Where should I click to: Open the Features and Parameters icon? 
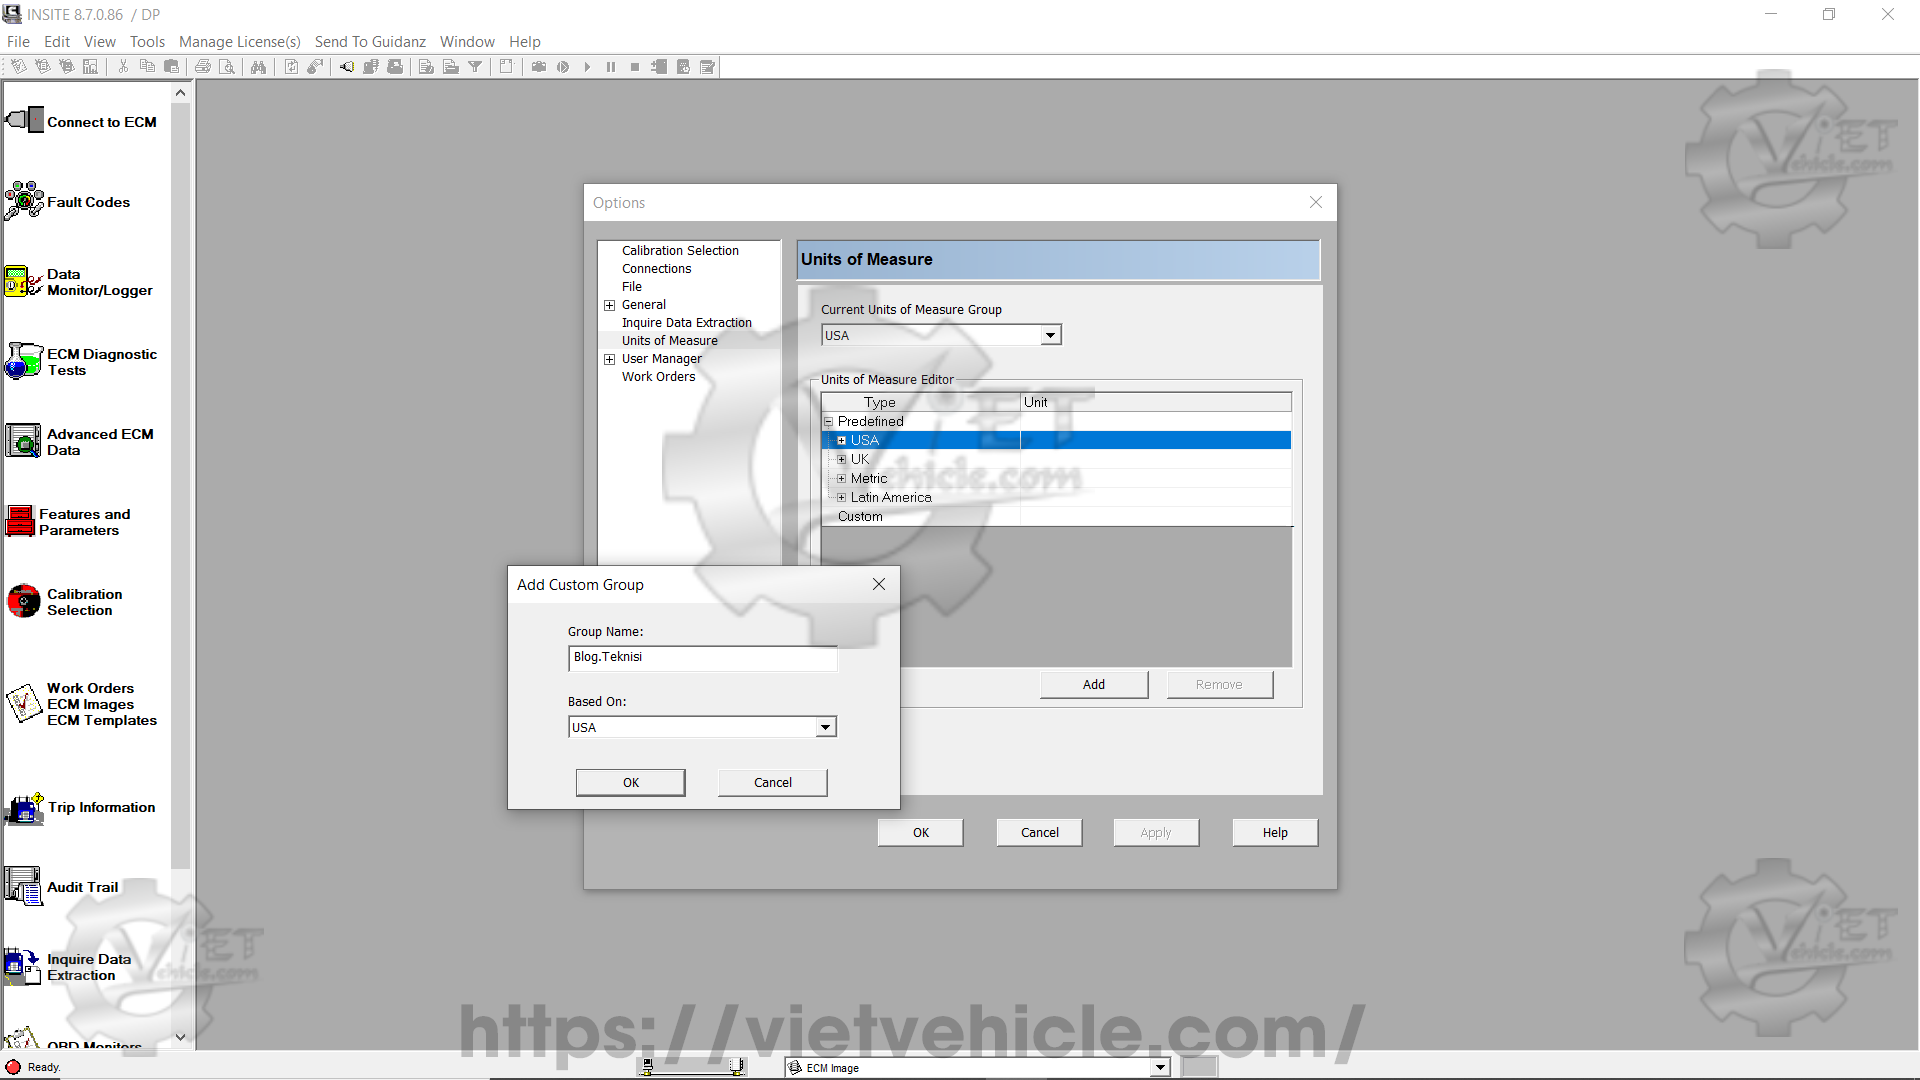click(x=20, y=521)
